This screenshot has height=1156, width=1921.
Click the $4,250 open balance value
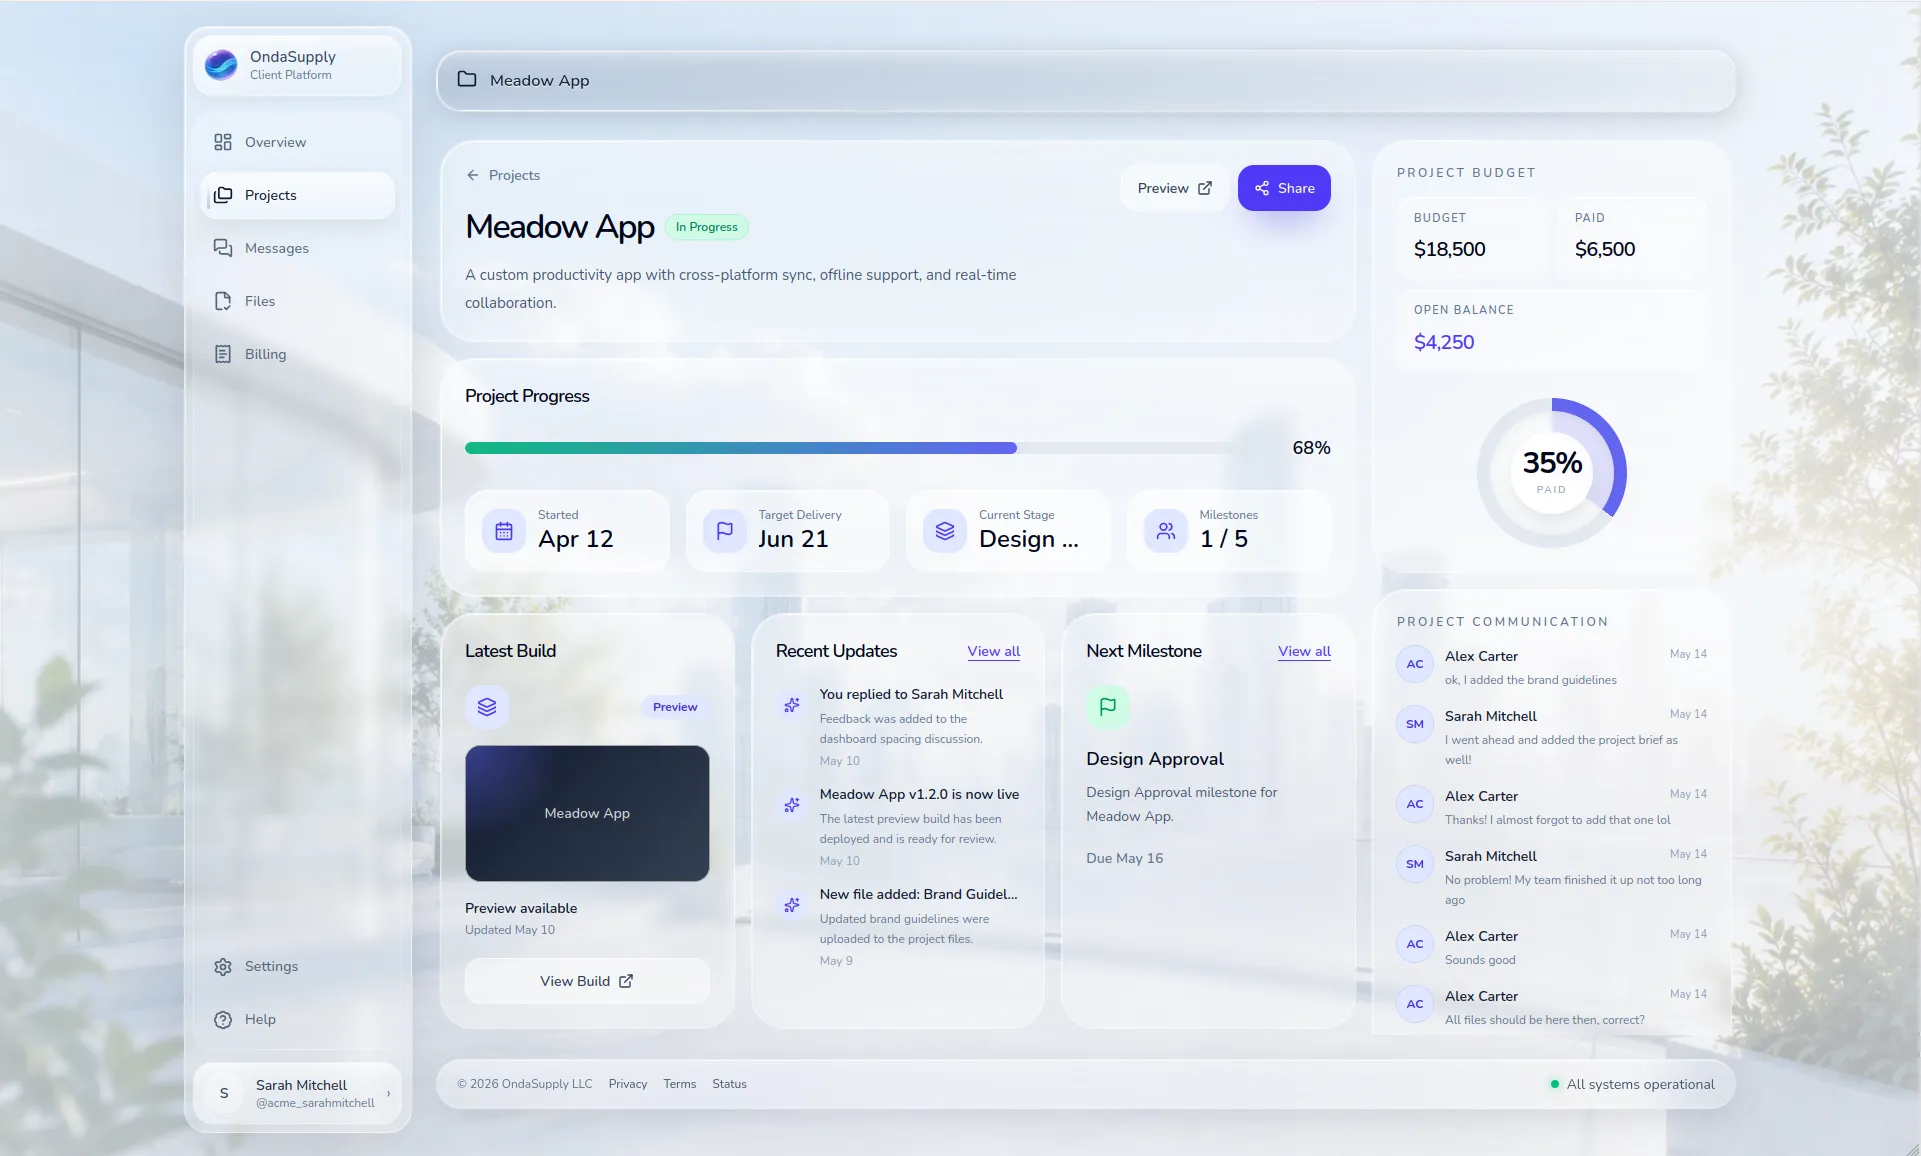[x=1444, y=342]
